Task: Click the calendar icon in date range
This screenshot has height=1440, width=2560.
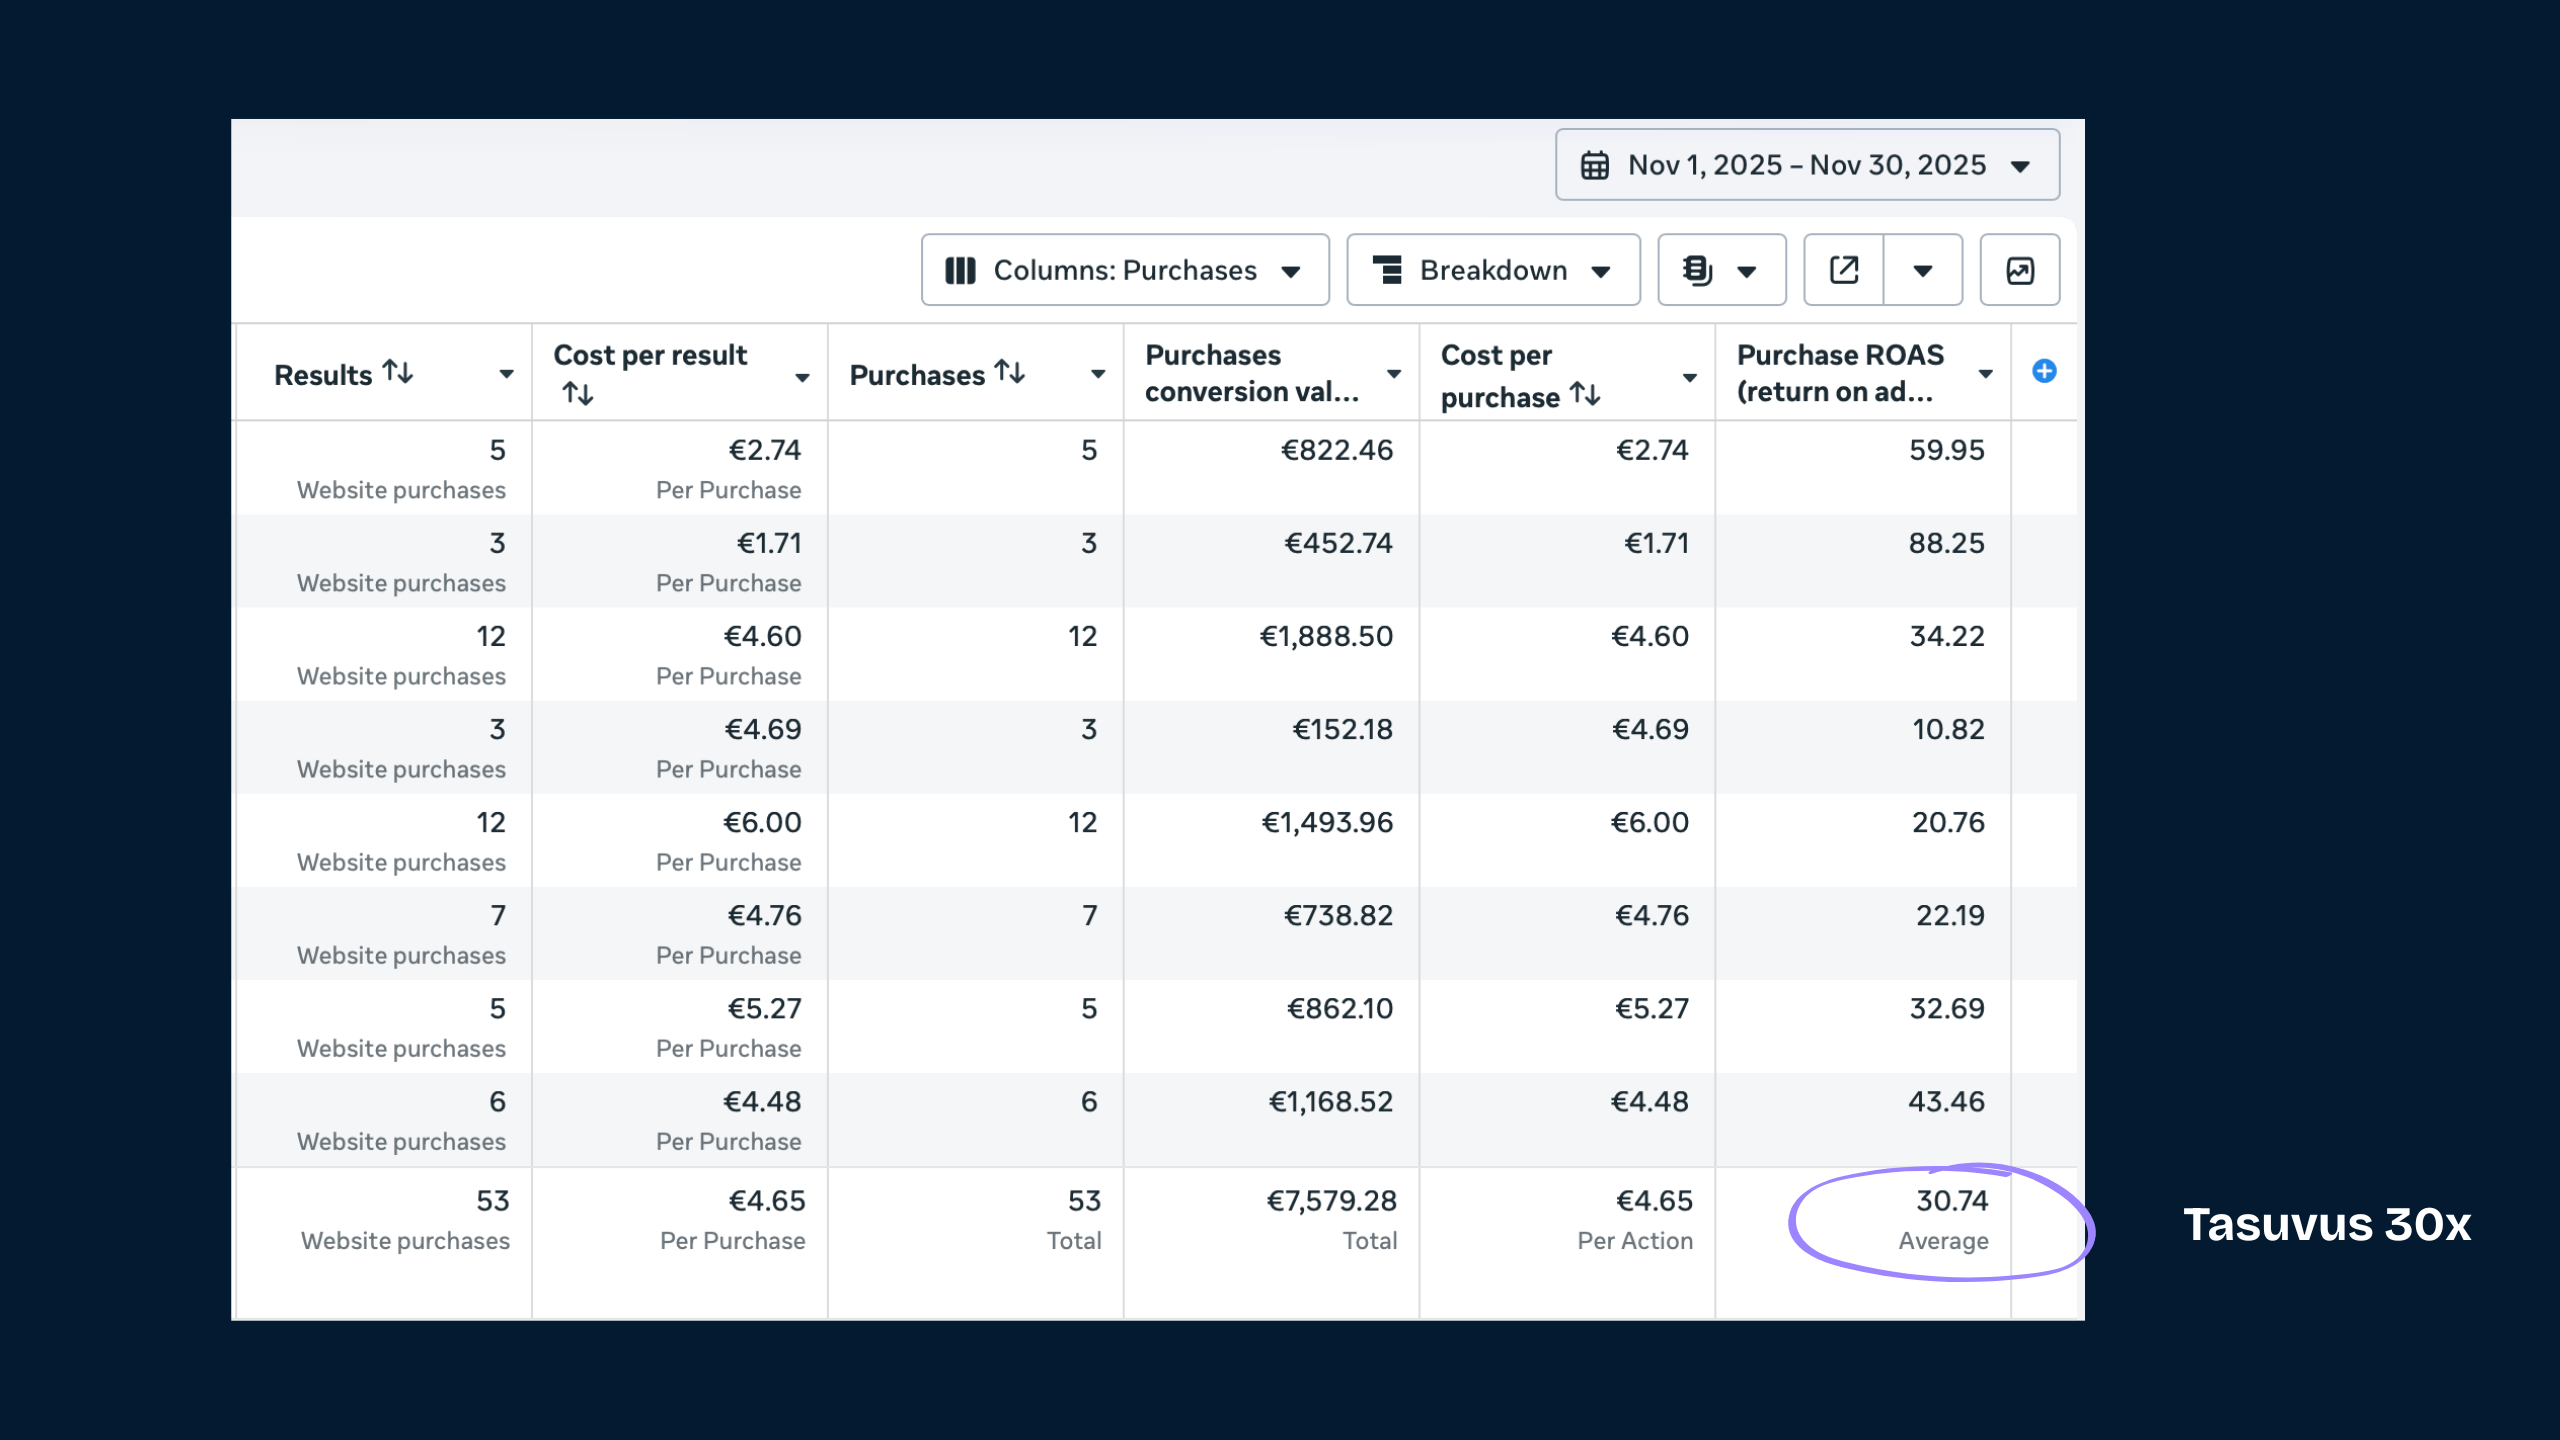Action: pyautogui.click(x=1595, y=165)
